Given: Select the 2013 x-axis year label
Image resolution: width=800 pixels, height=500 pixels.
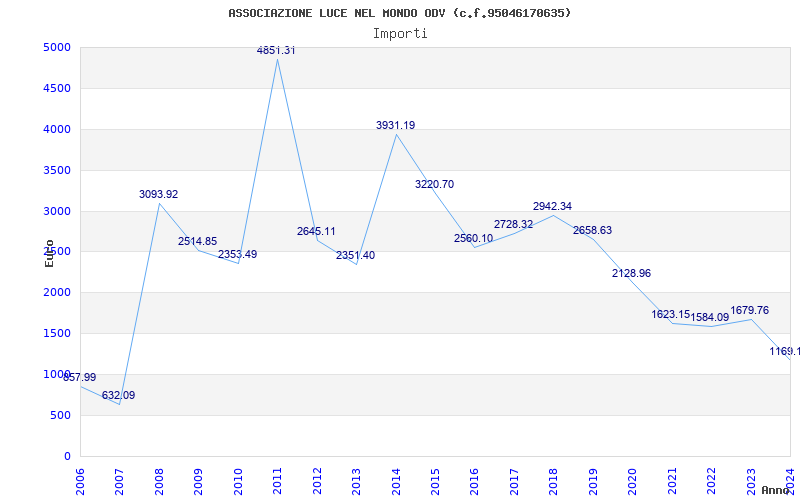Looking at the screenshot, I should coord(356,481).
